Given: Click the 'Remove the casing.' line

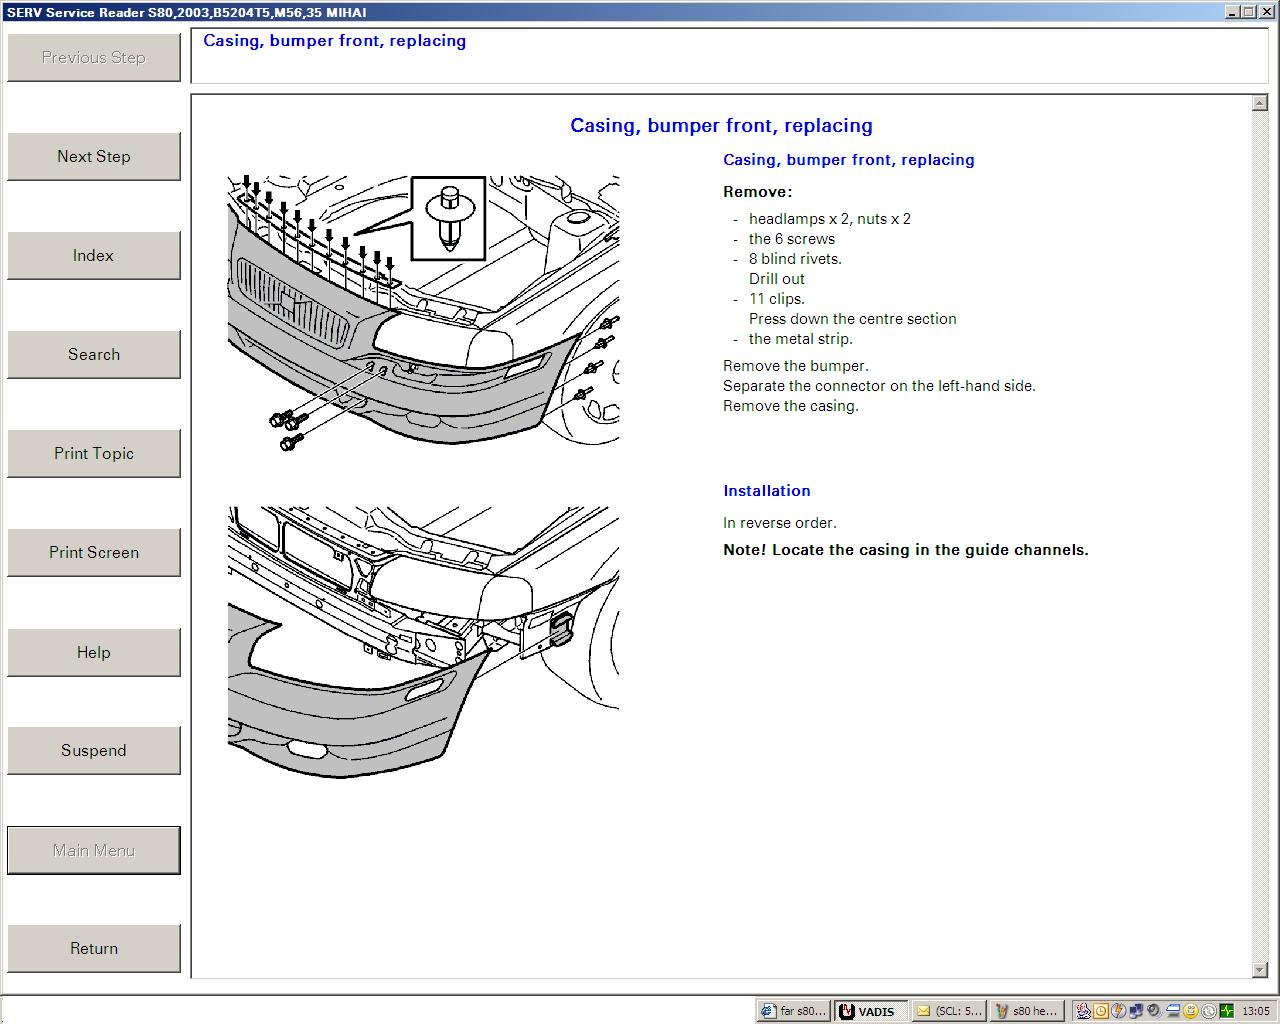Looking at the screenshot, I should [x=791, y=406].
